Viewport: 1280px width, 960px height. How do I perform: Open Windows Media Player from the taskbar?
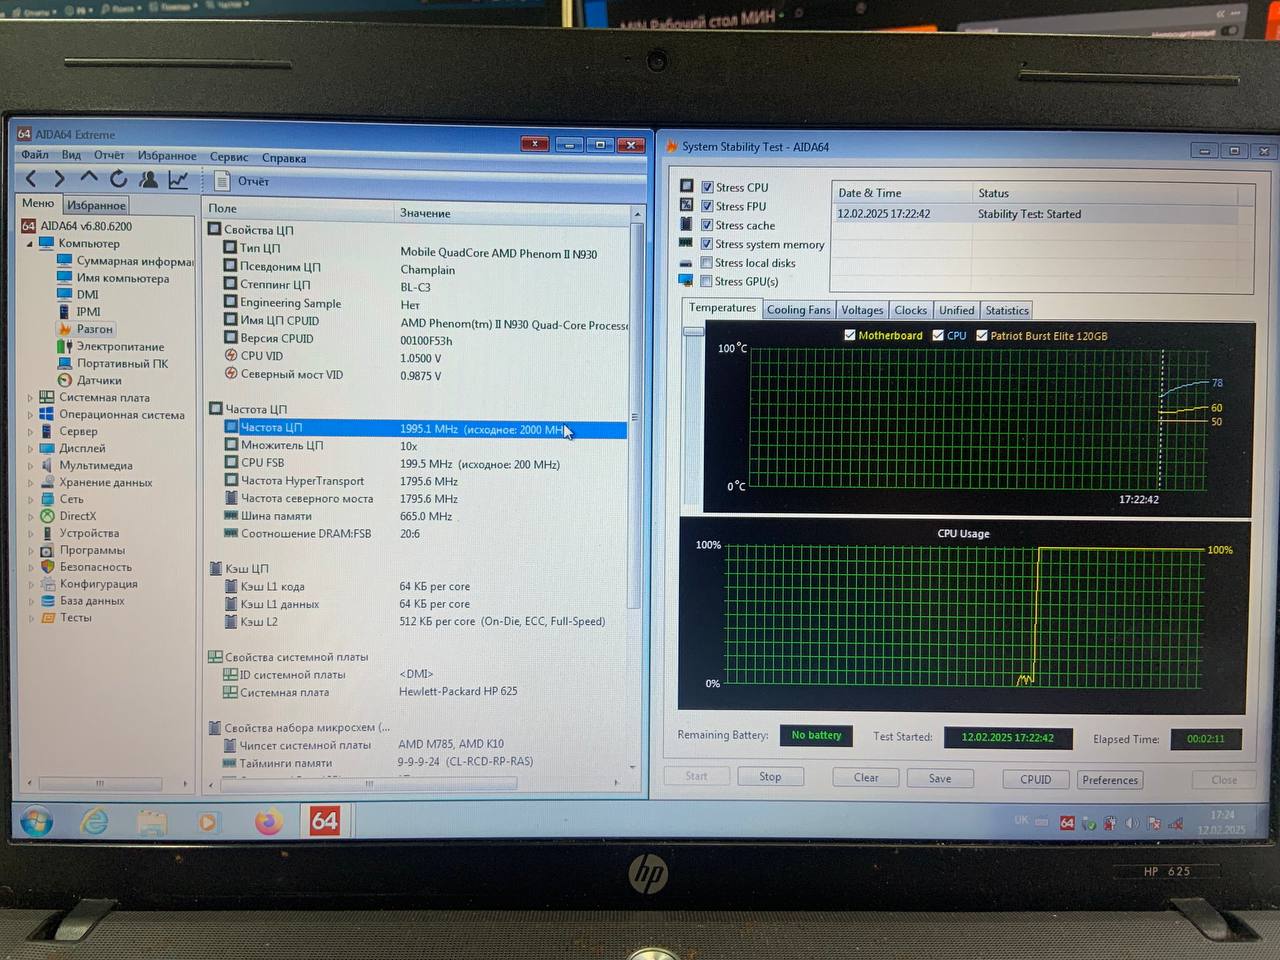pos(208,822)
